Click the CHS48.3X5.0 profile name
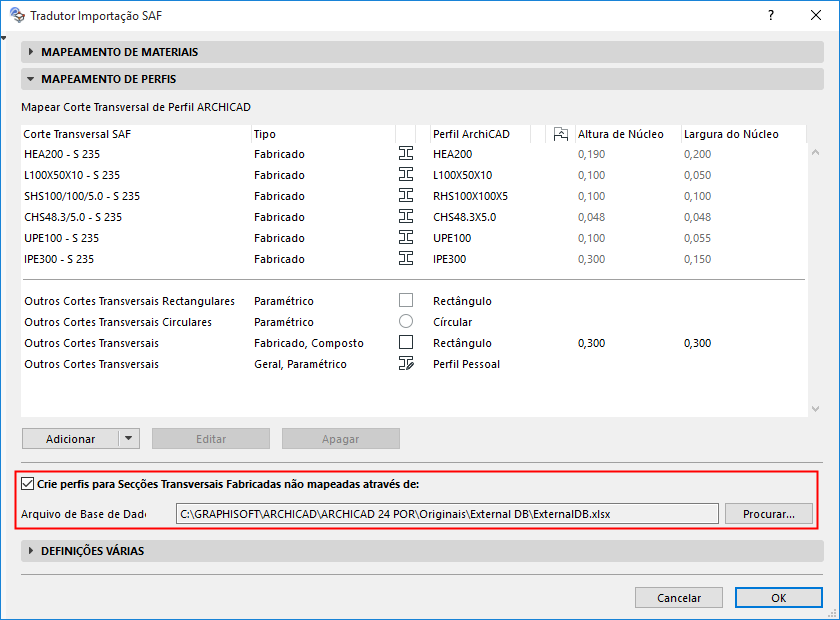 click(464, 216)
